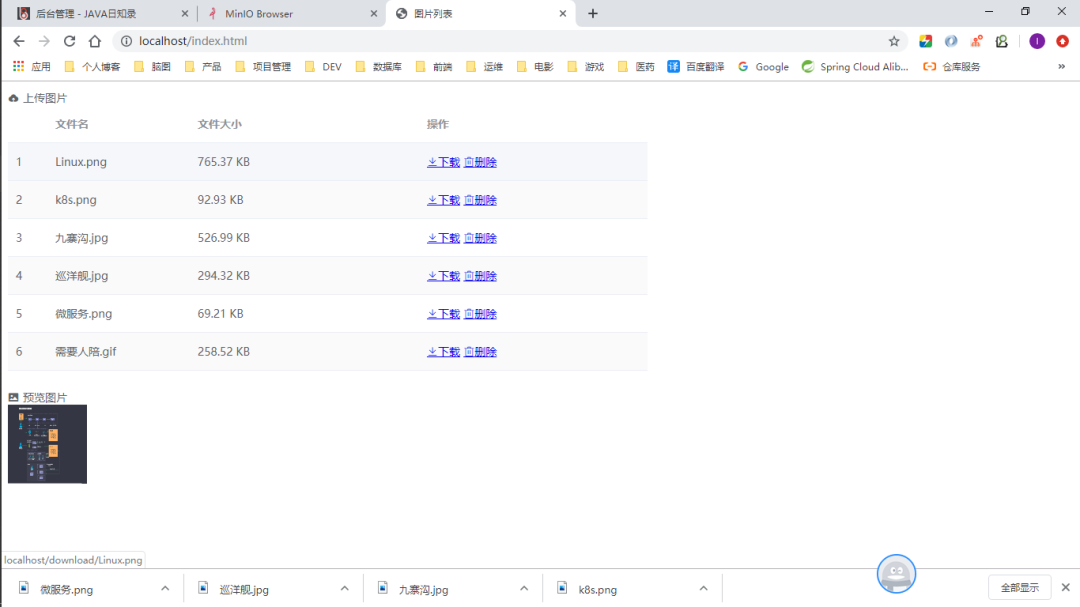Open the Google bookmark
Viewport: 1080px width, 607px height.
point(763,67)
